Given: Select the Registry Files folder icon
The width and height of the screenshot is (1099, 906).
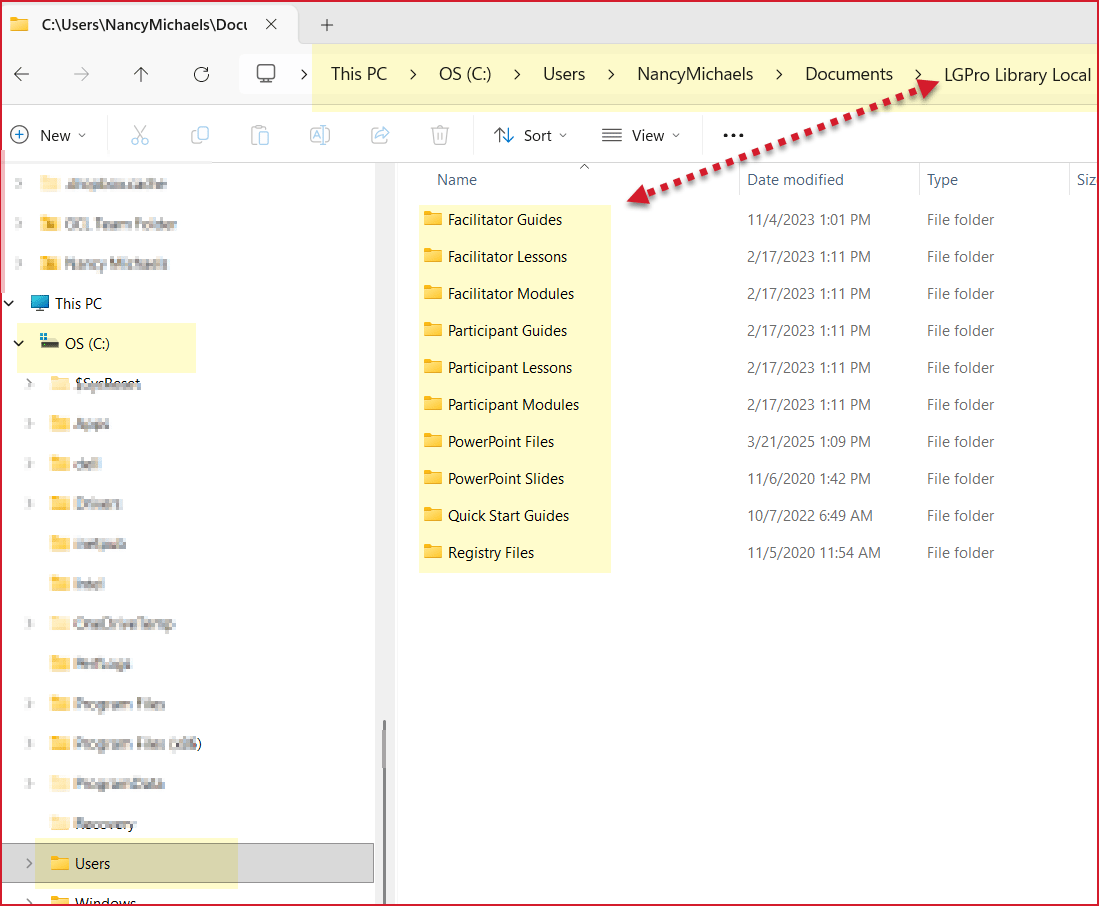Looking at the screenshot, I should click(433, 553).
